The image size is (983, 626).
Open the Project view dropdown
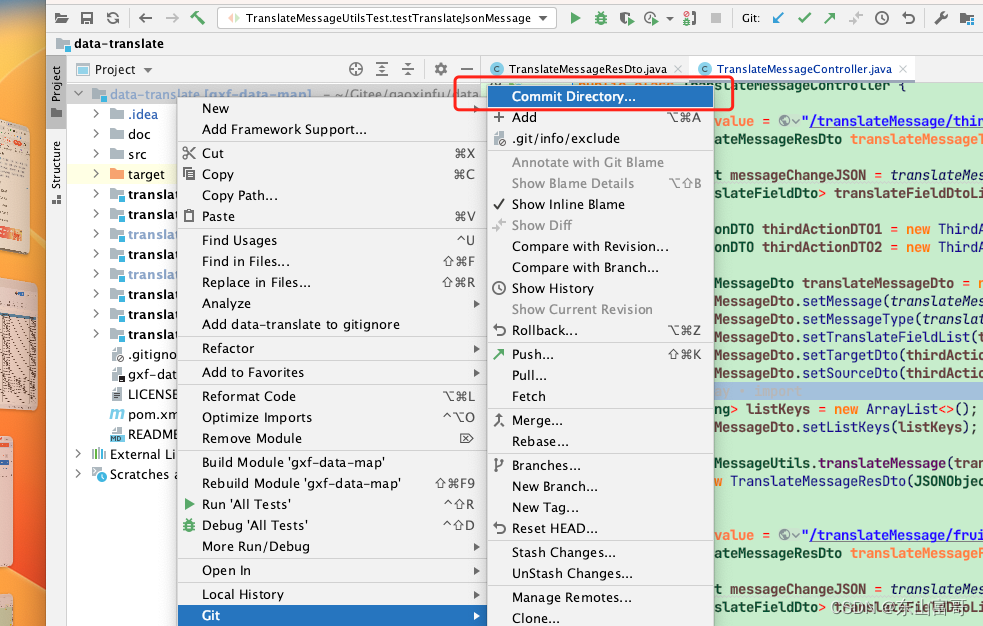pos(148,70)
